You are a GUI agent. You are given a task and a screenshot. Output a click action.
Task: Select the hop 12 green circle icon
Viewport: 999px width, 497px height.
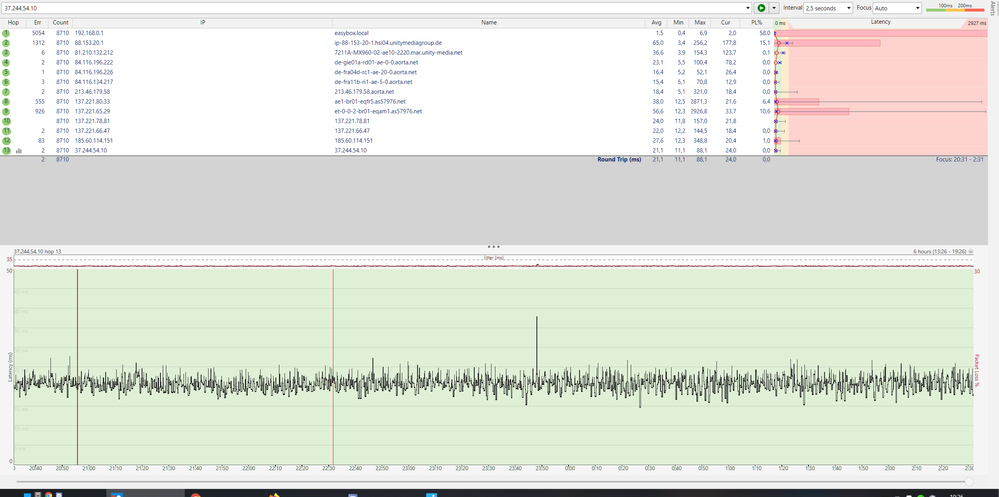click(x=5, y=140)
